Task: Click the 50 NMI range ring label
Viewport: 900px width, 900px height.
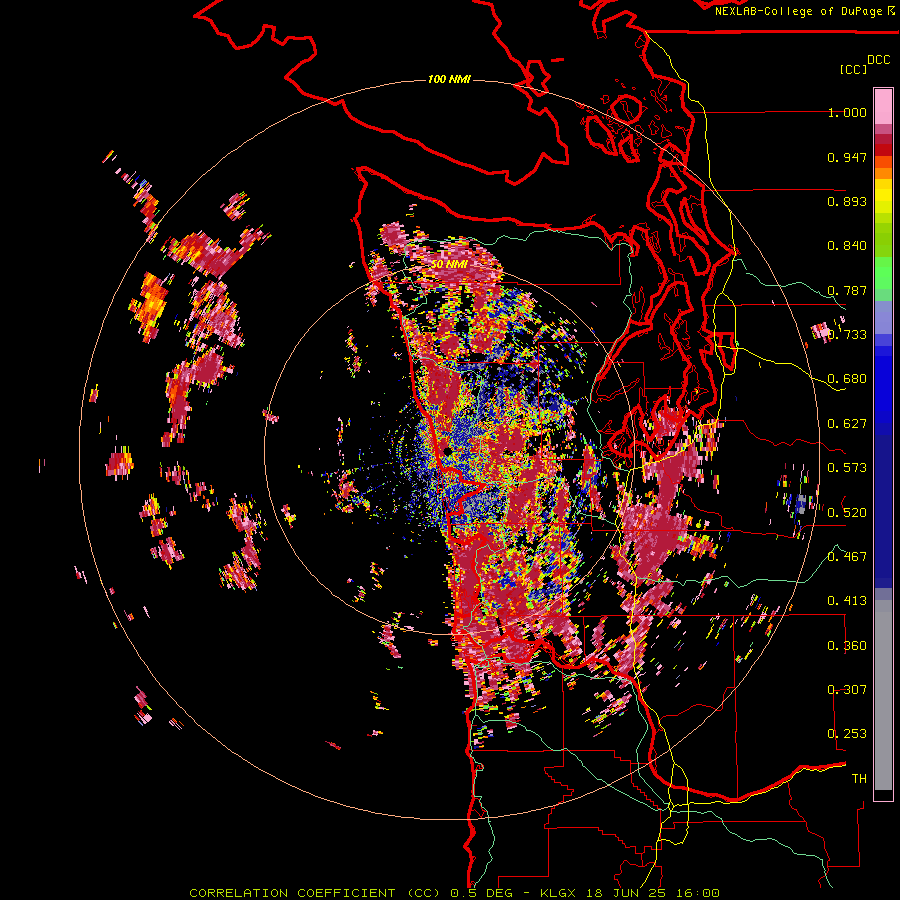Action: tap(449, 264)
